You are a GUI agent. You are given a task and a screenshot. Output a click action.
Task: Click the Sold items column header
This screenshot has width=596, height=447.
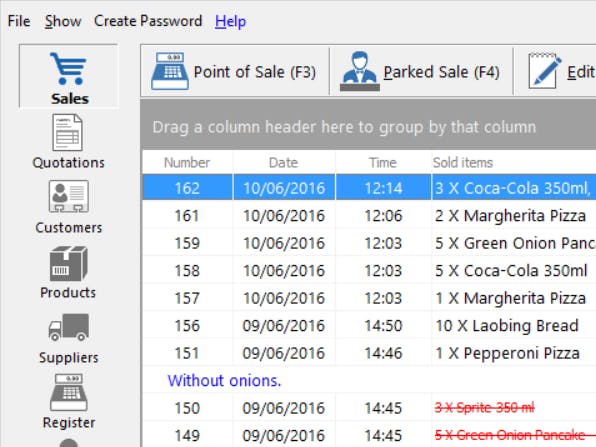pos(463,162)
